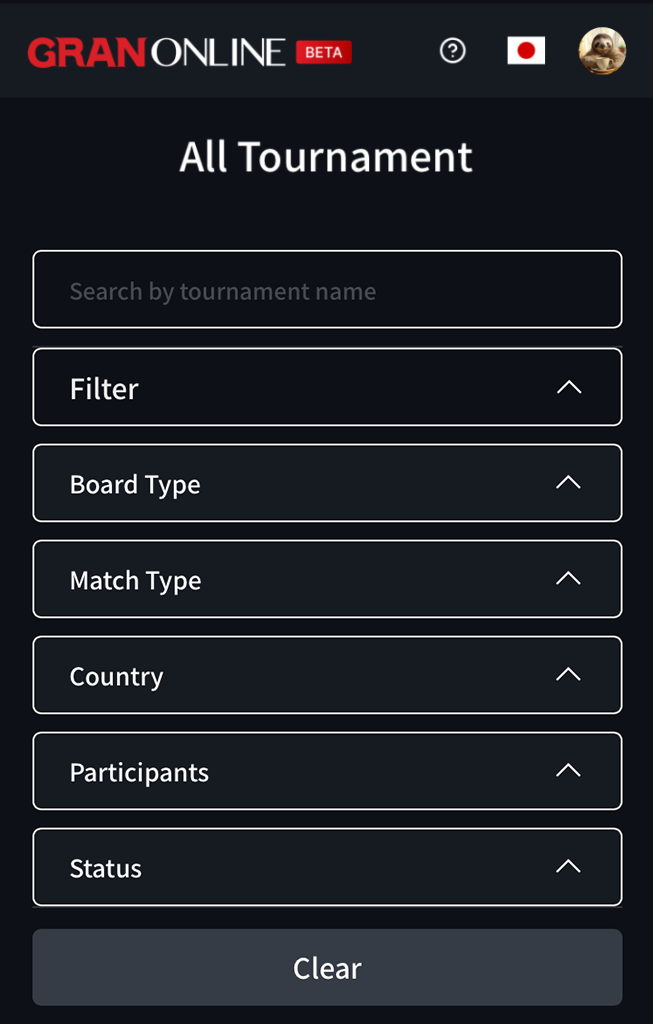Open the Participants filter dropdown
The image size is (653, 1024).
pos(327,771)
